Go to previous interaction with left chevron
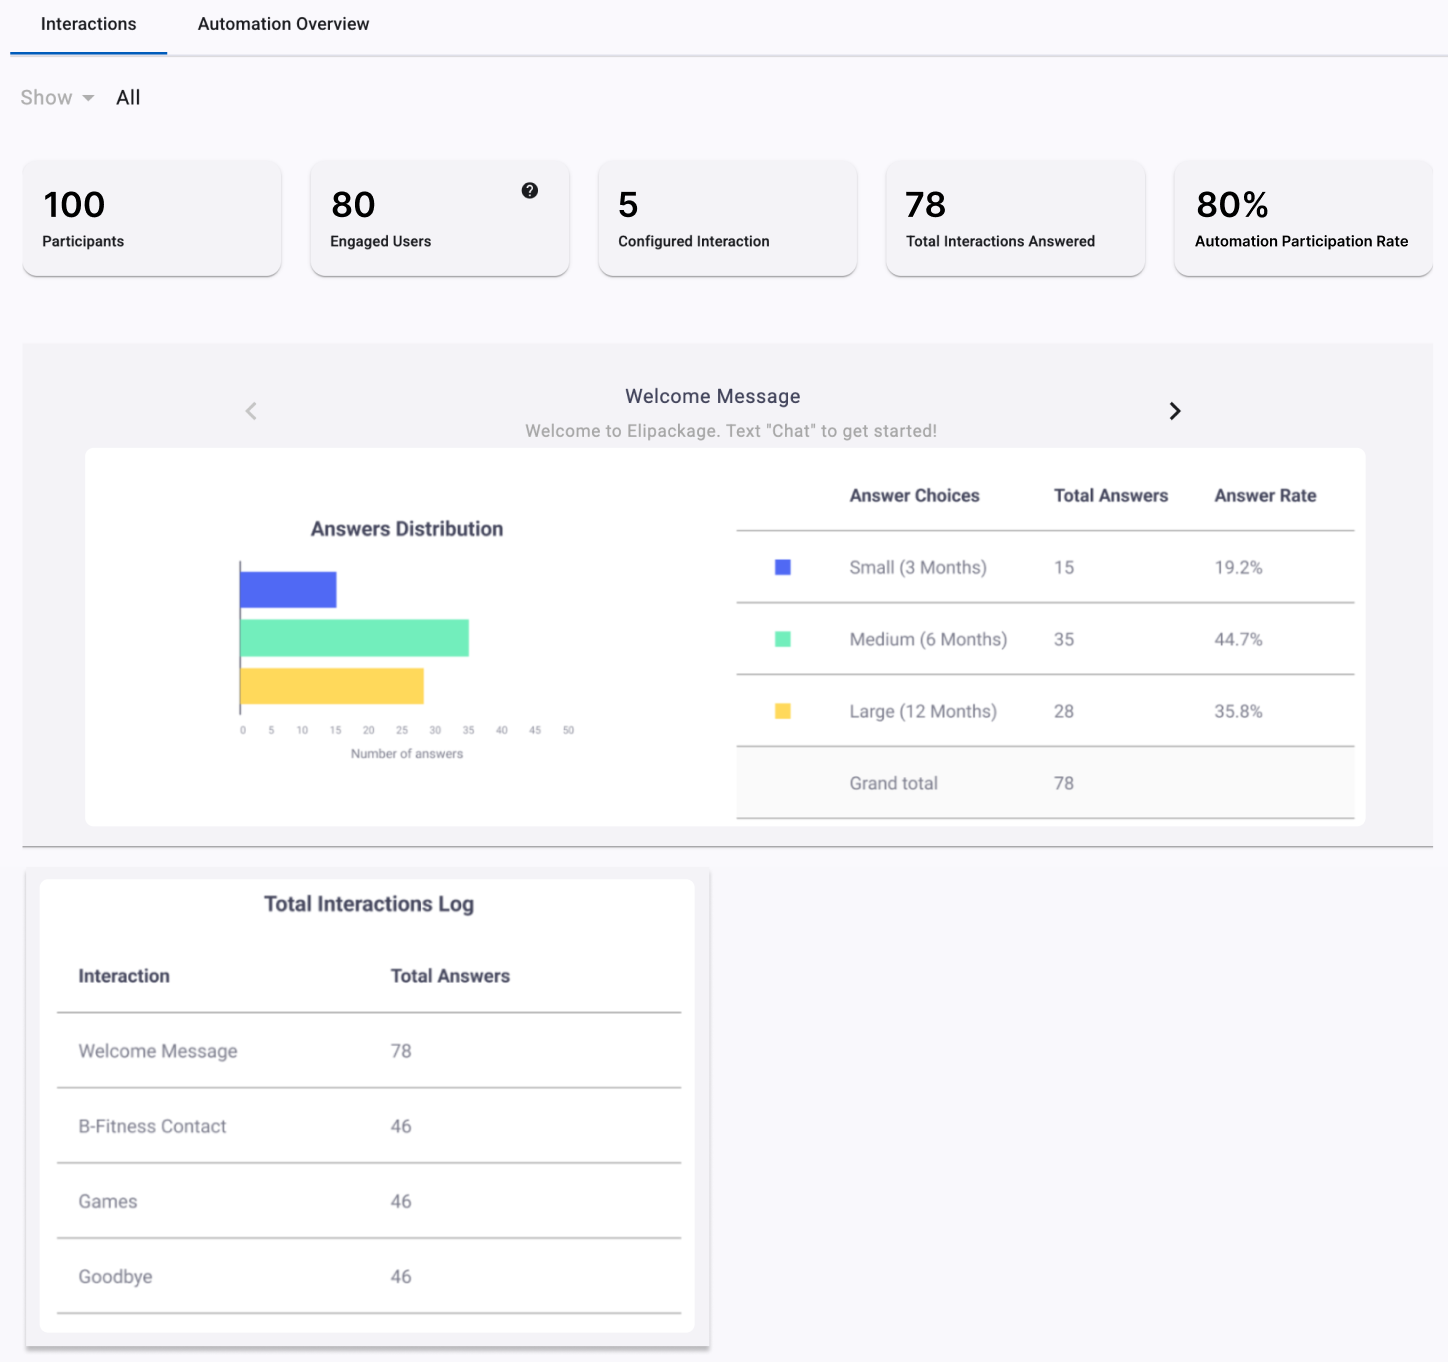Viewport: 1448px width, 1362px height. [x=251, y=411]
